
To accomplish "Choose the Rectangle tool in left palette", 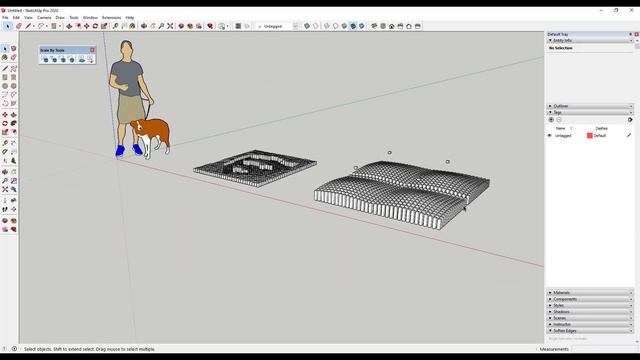I will click(5, 77).
